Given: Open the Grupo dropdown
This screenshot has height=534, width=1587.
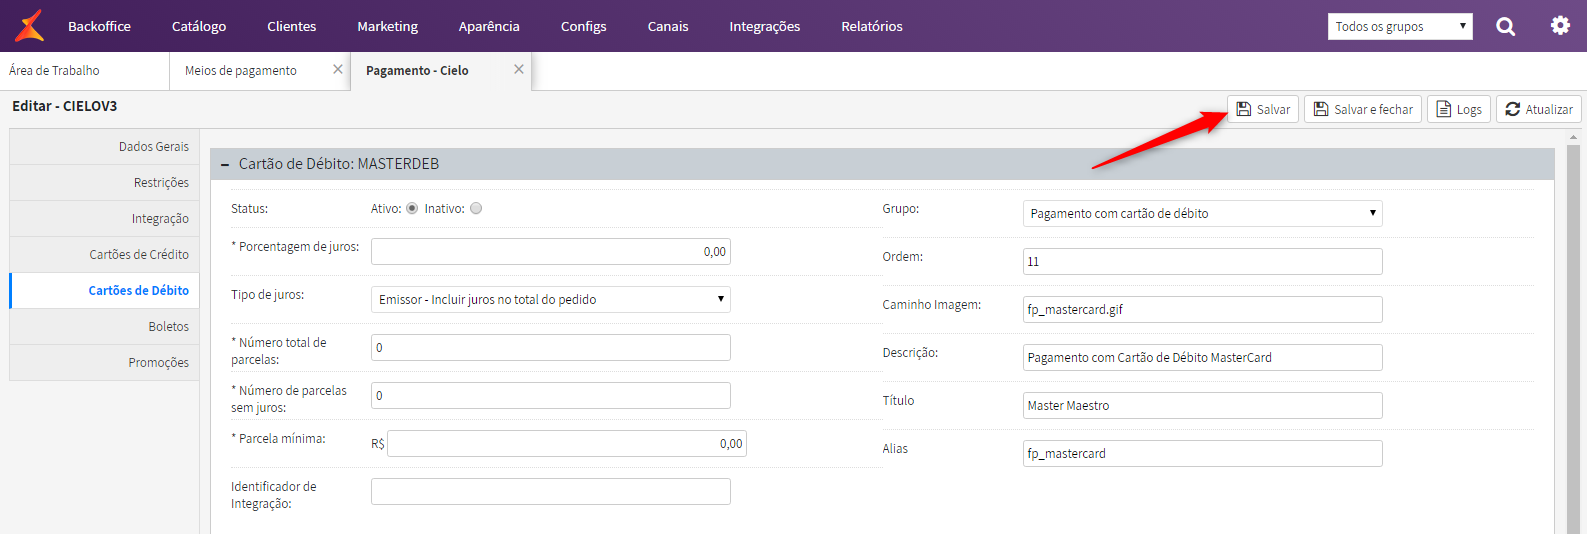Looking at the screenshot, I should (x=1203, y=213).
